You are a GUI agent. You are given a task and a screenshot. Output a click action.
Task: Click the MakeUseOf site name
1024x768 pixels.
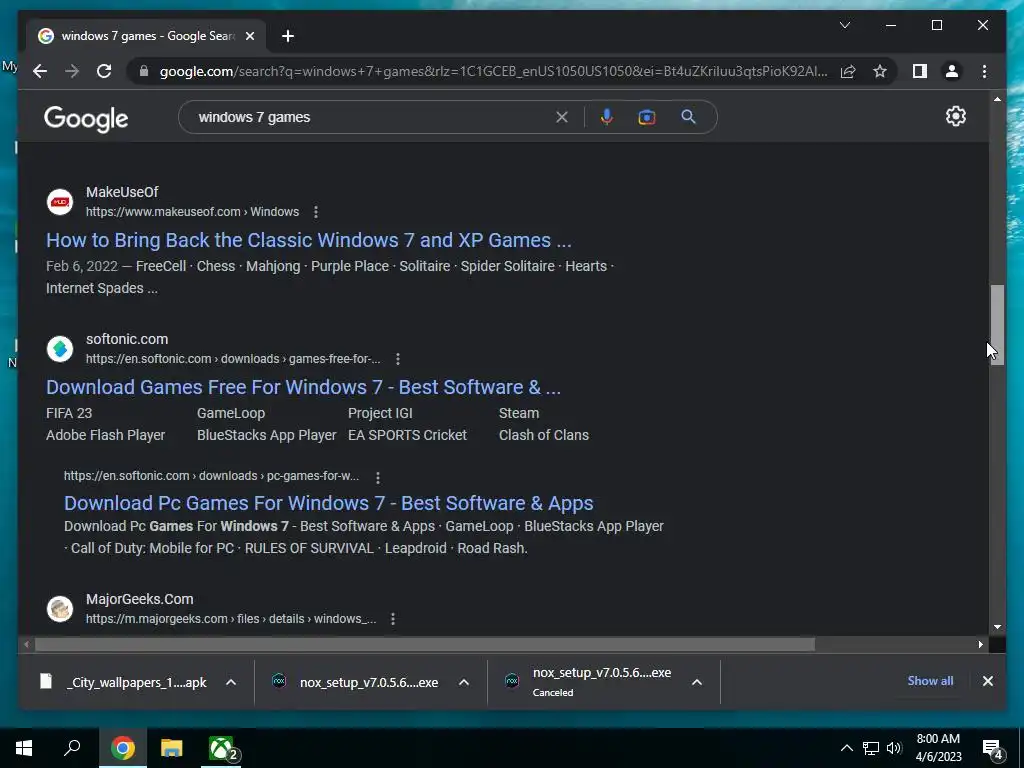pos(122,193)
